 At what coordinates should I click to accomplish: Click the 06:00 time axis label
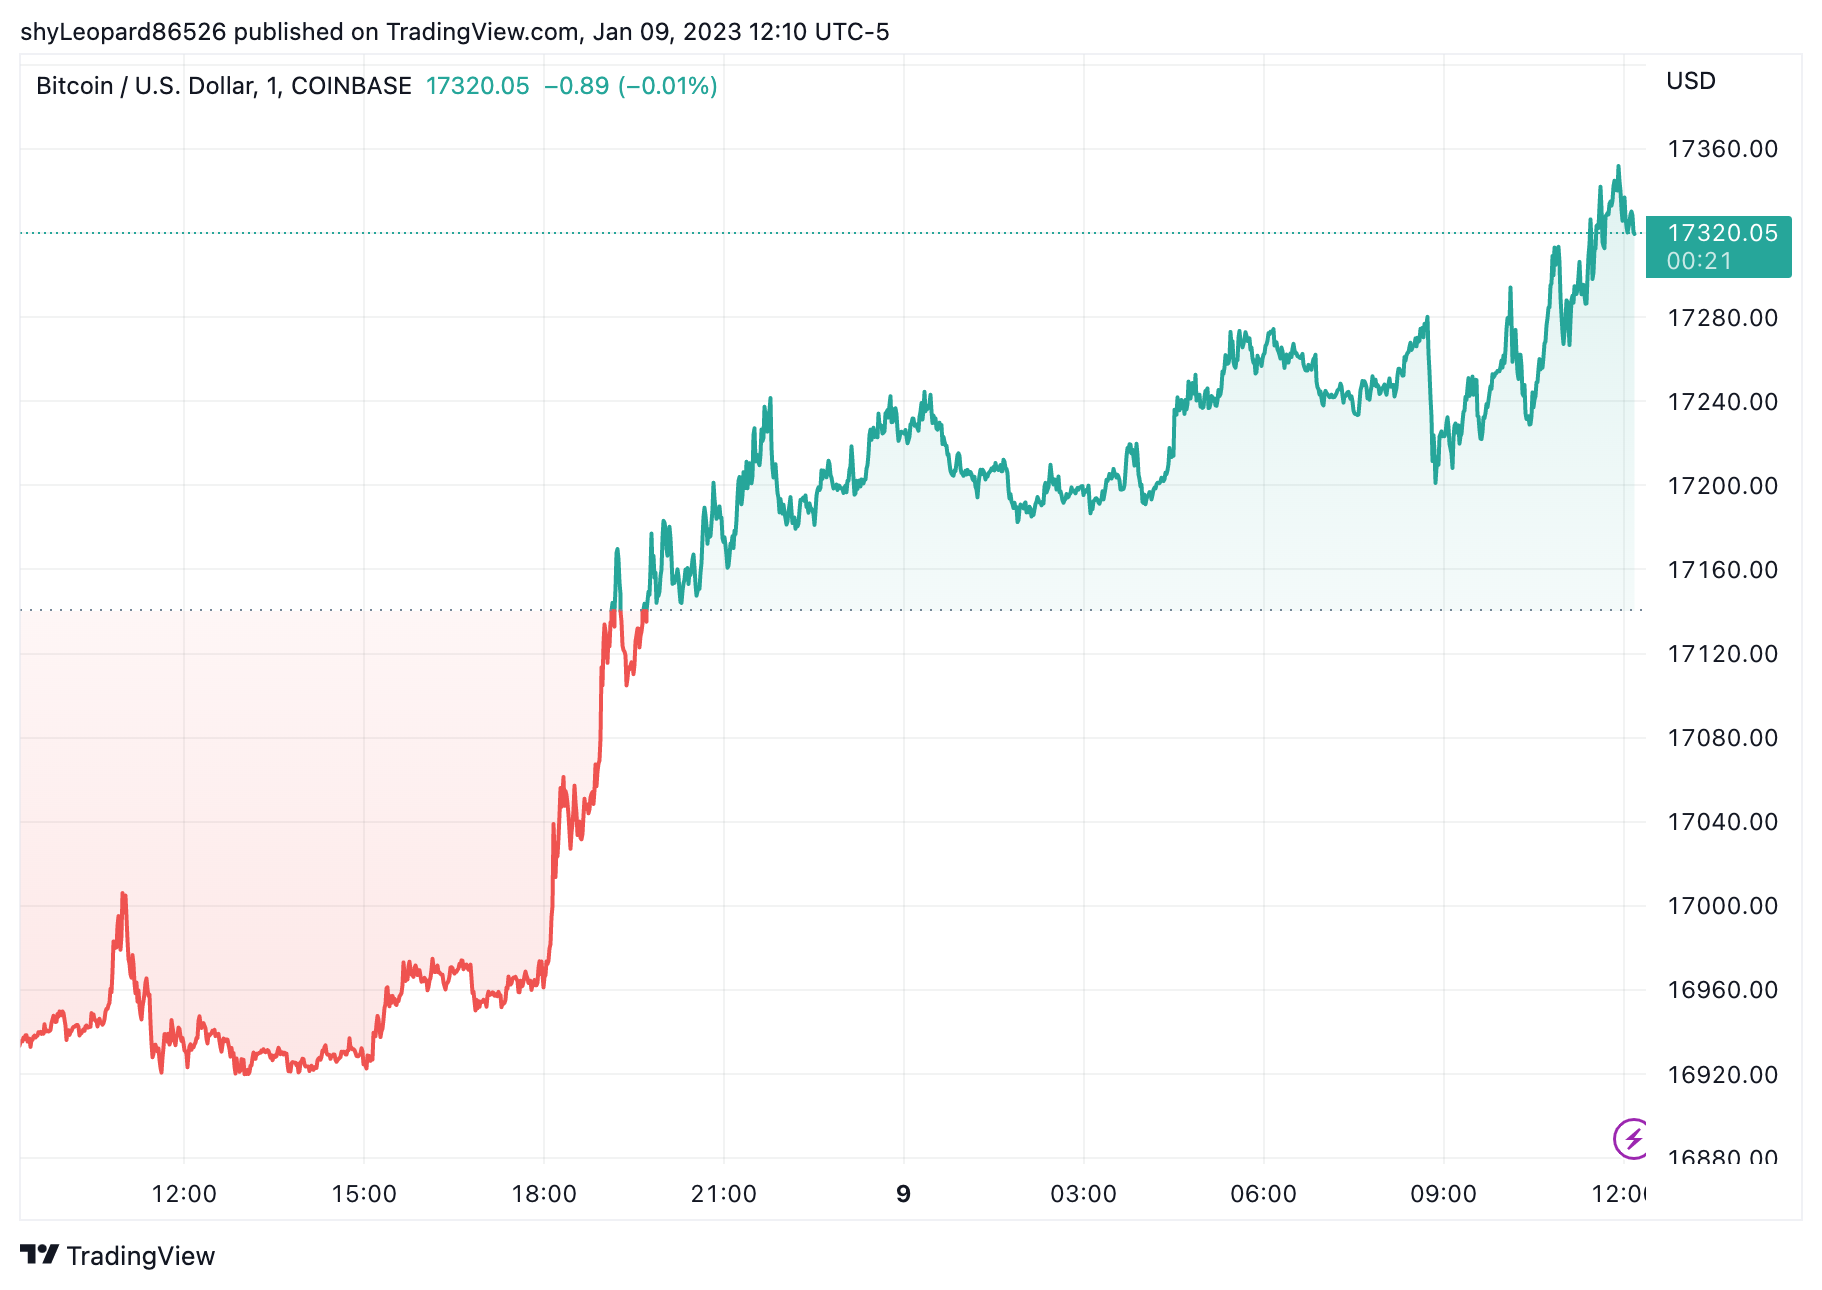click(x=1263, y=1194)
